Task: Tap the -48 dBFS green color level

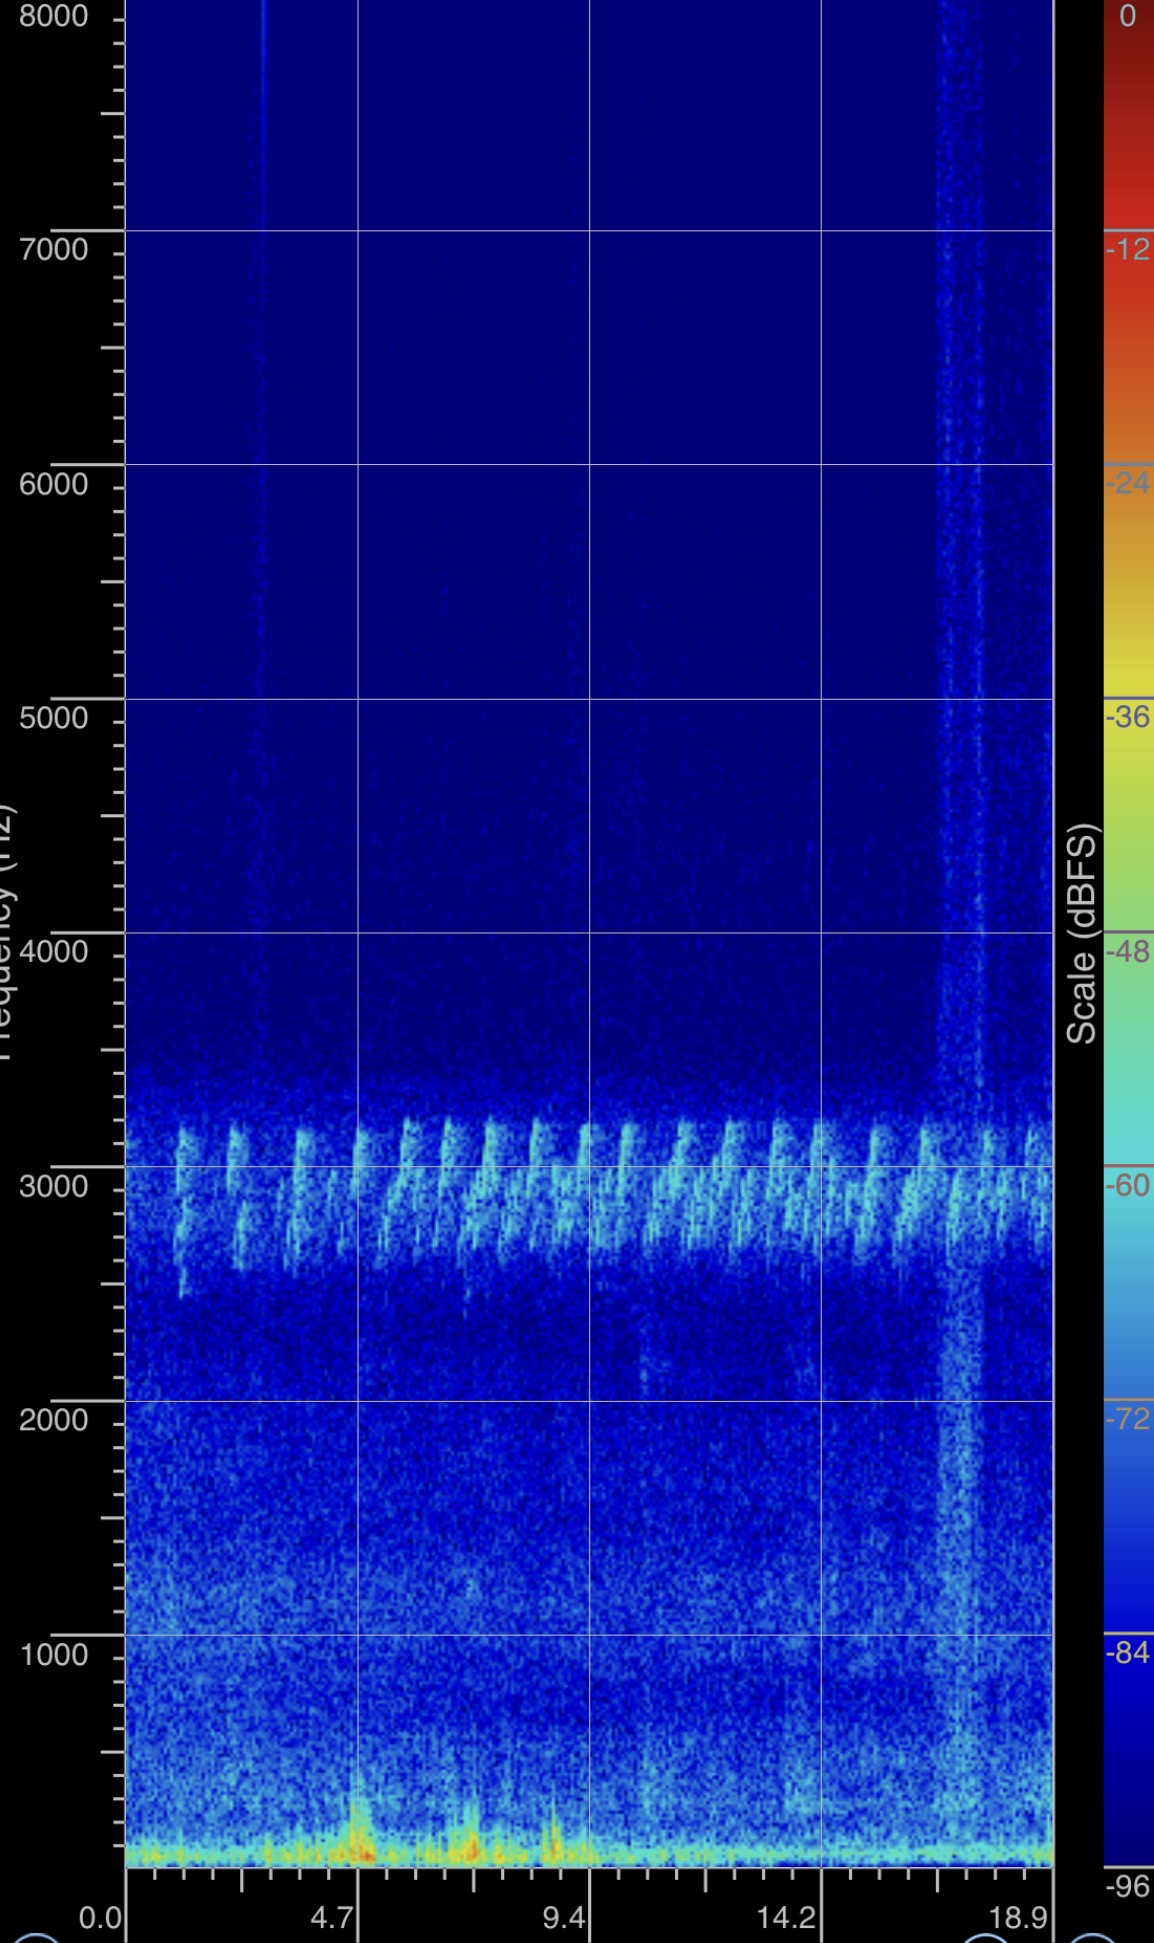Action: click(x=1128, y=951)
